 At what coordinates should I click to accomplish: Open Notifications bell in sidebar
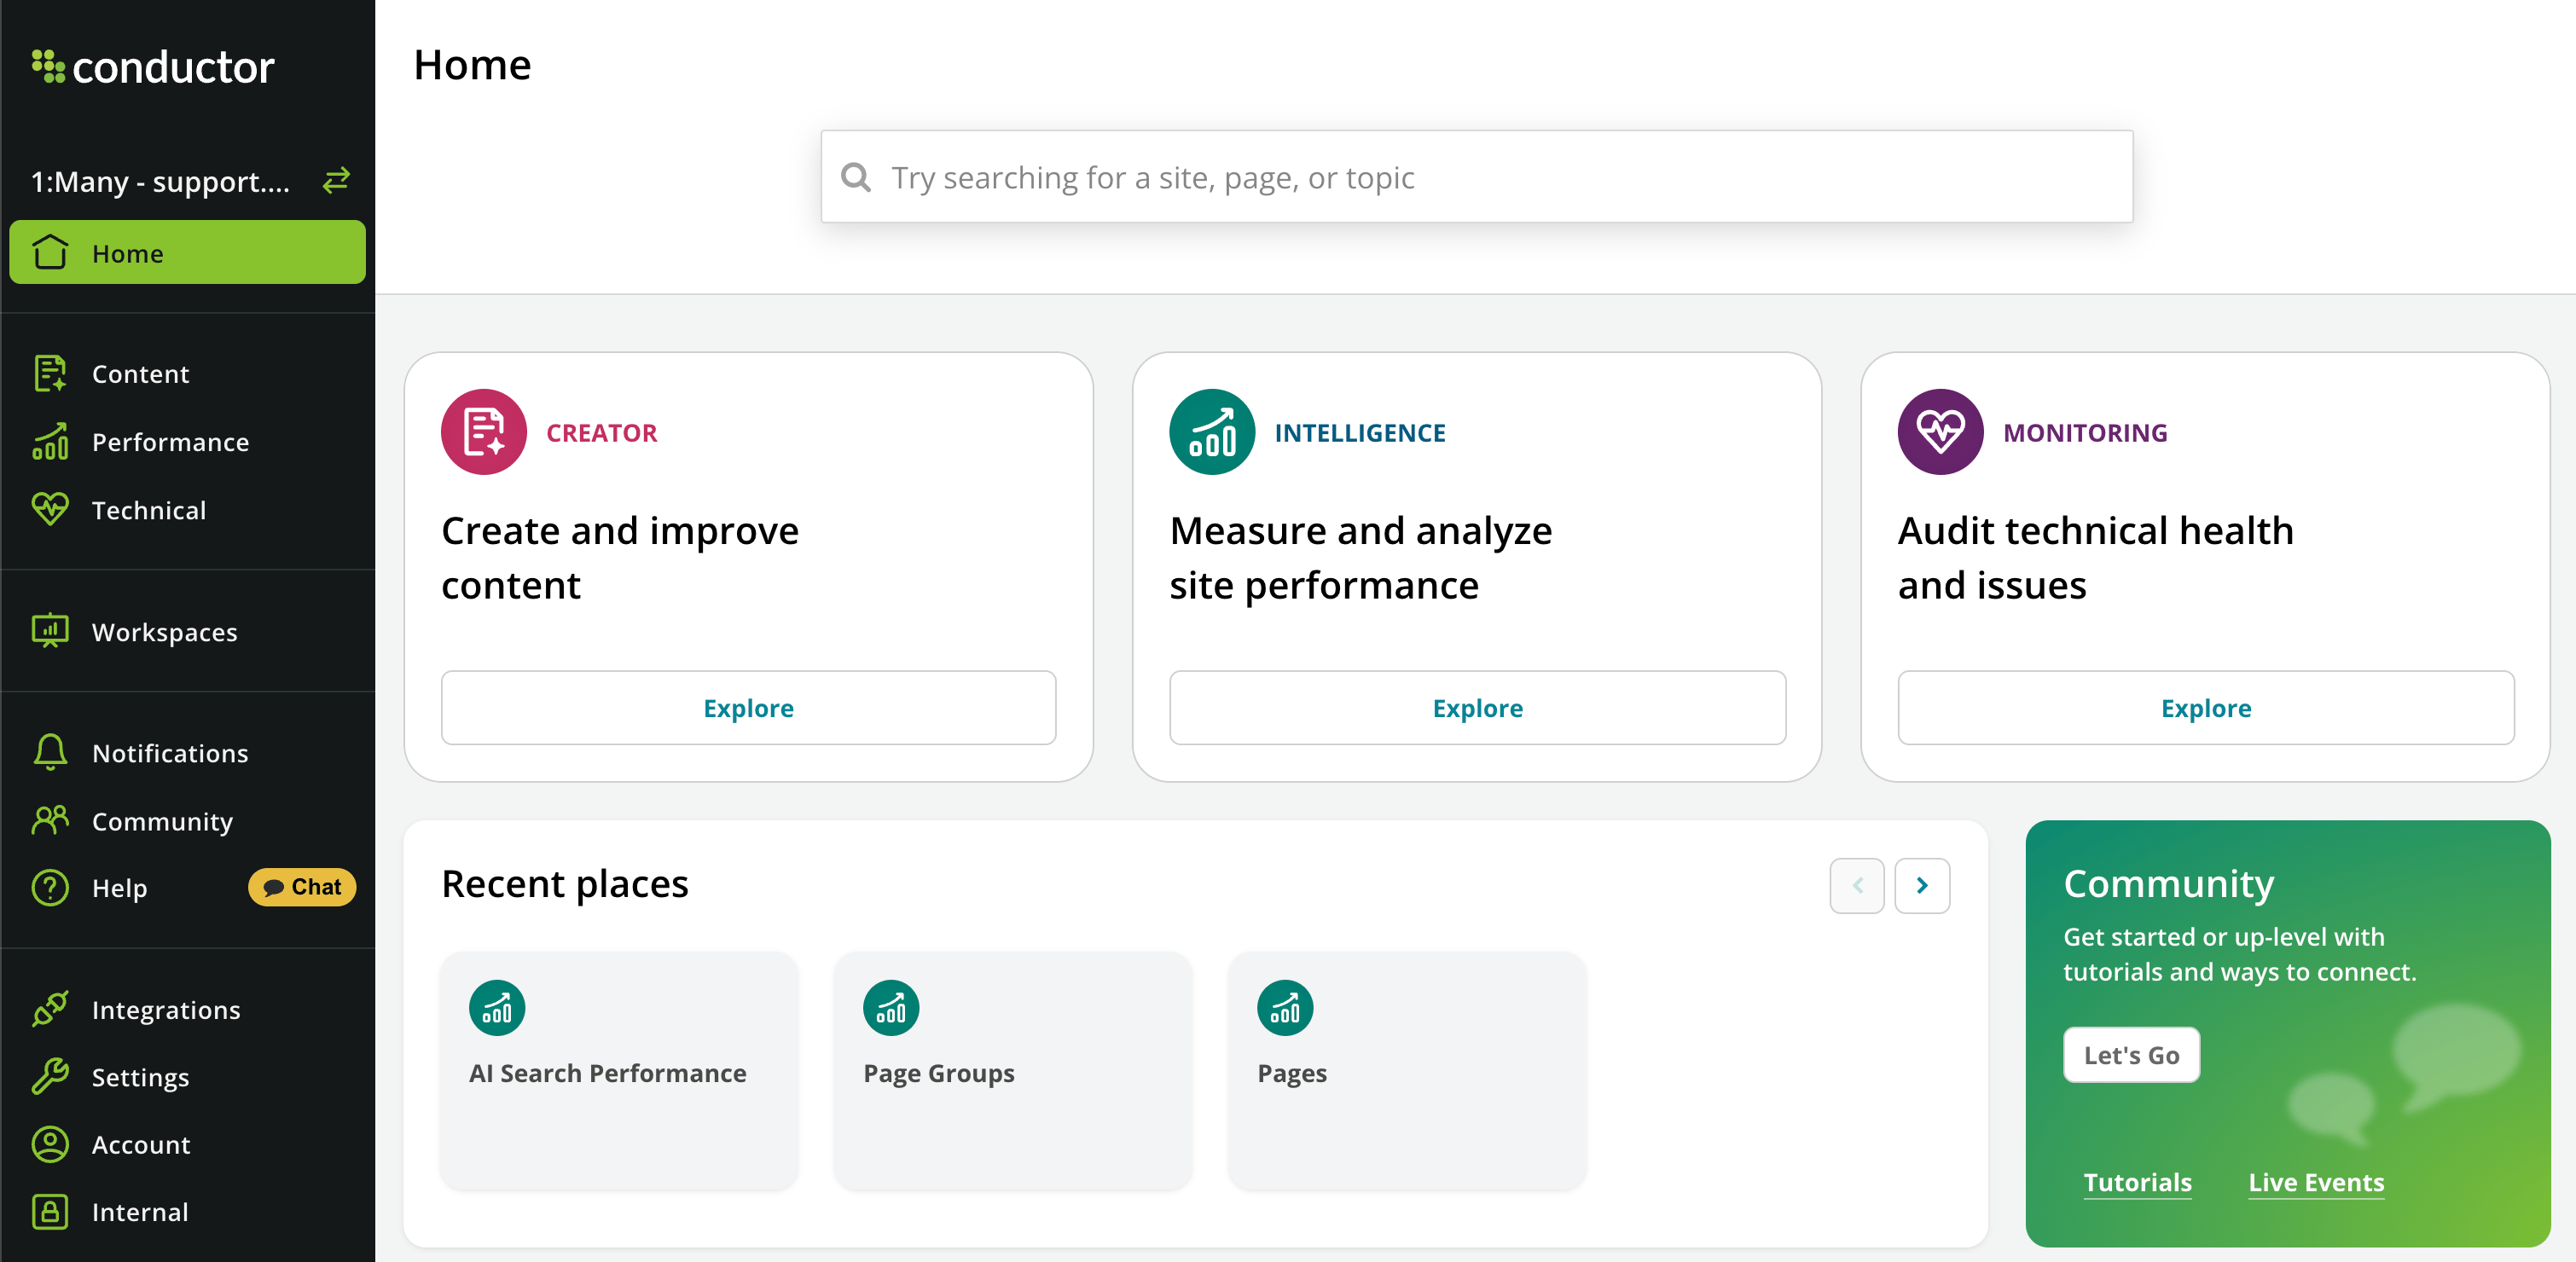(x=50, y=752)
